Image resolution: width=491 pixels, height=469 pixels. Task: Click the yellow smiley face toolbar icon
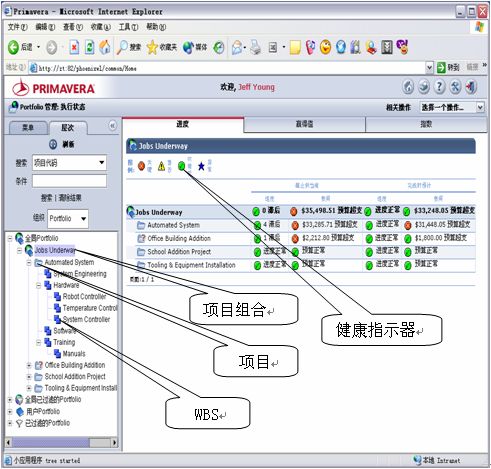(325, 47)
